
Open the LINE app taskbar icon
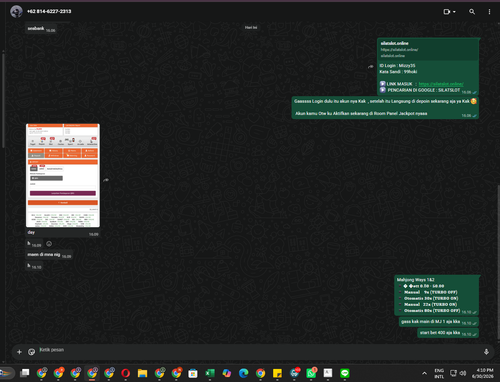coord(345,373)
